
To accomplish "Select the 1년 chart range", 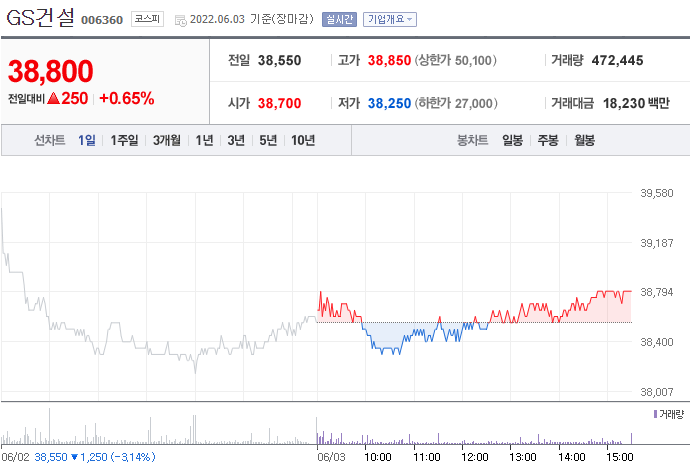I will click(x=204, y=140).
